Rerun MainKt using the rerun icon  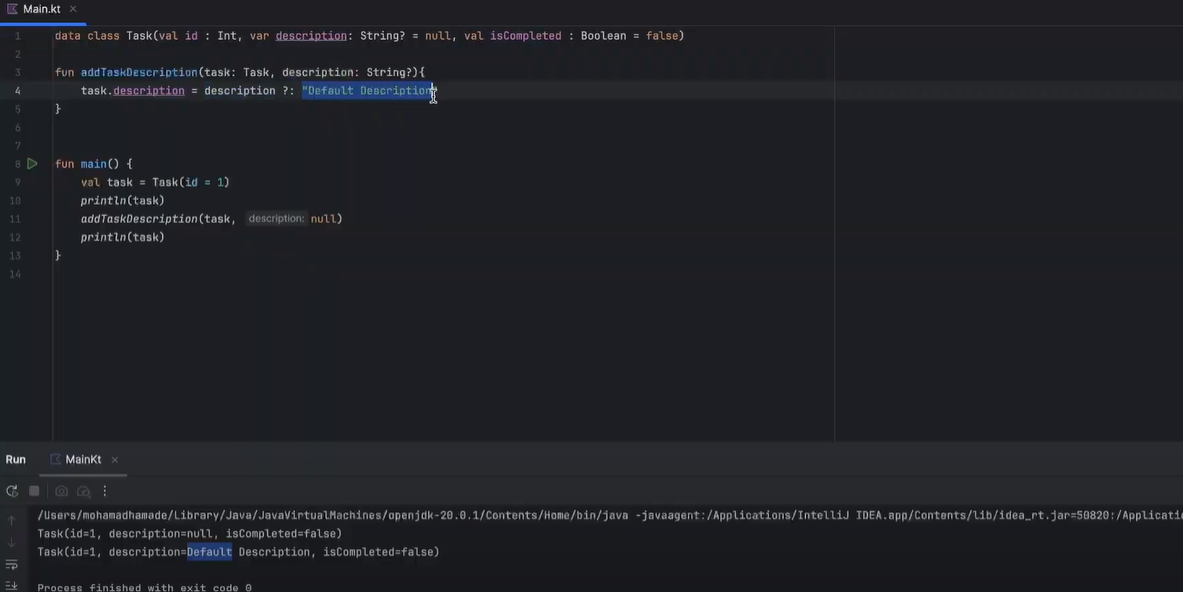coord(12,491)
